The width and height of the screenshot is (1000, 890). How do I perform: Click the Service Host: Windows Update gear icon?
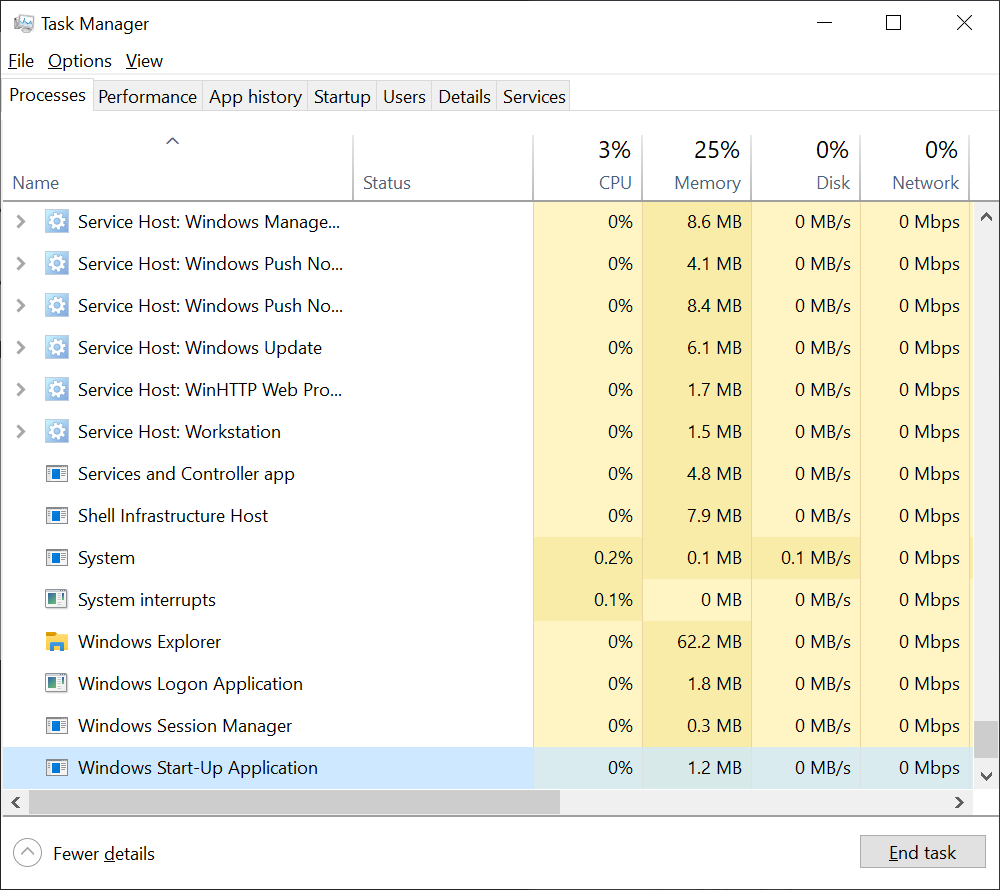(57, 348)
